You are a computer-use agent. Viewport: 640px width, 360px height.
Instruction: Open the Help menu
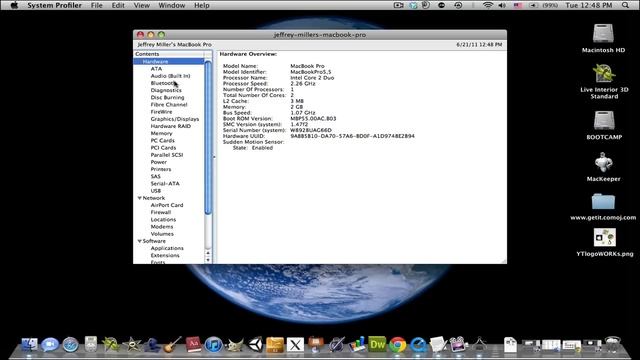coord(202,5)
